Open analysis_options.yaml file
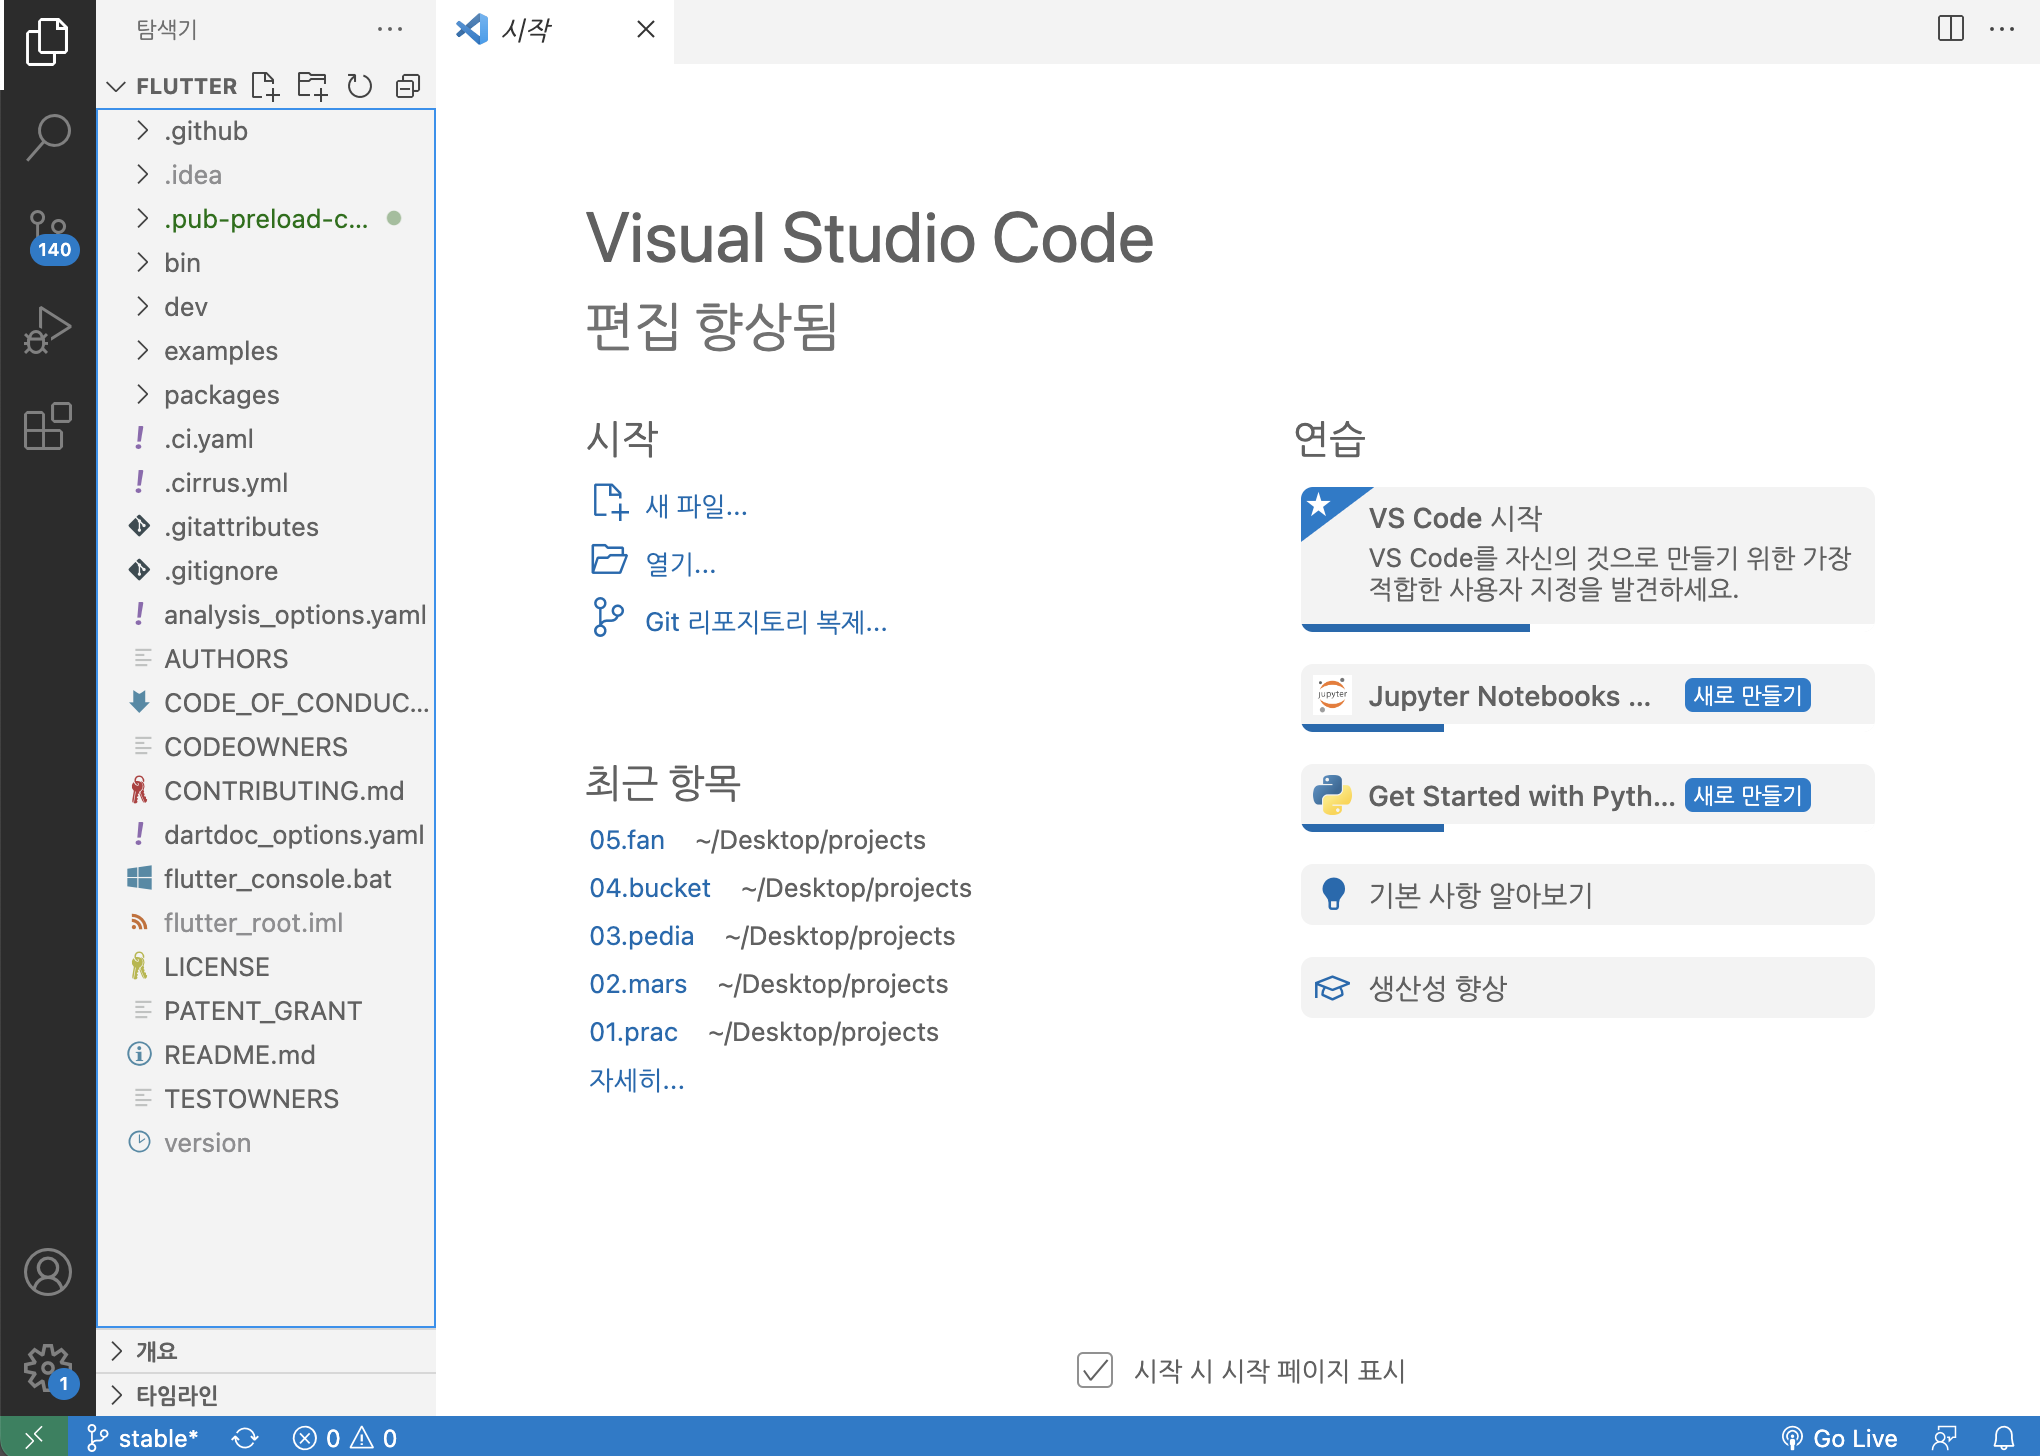Screen dimensions: 2040x1456 pos(266,615)
